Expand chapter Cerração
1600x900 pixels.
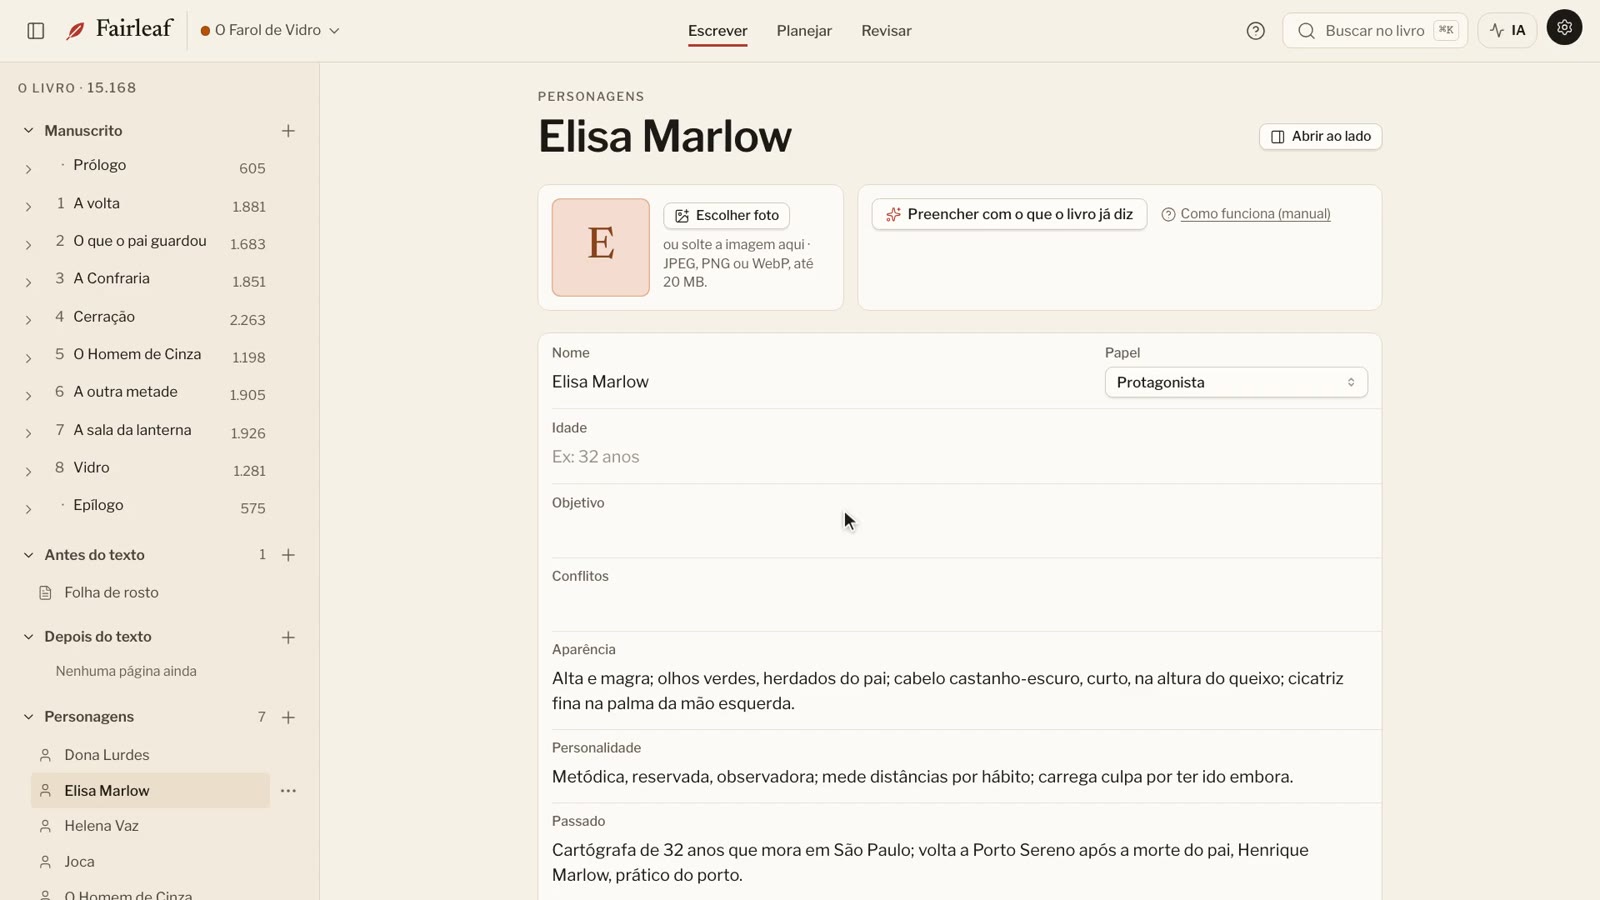28,320
